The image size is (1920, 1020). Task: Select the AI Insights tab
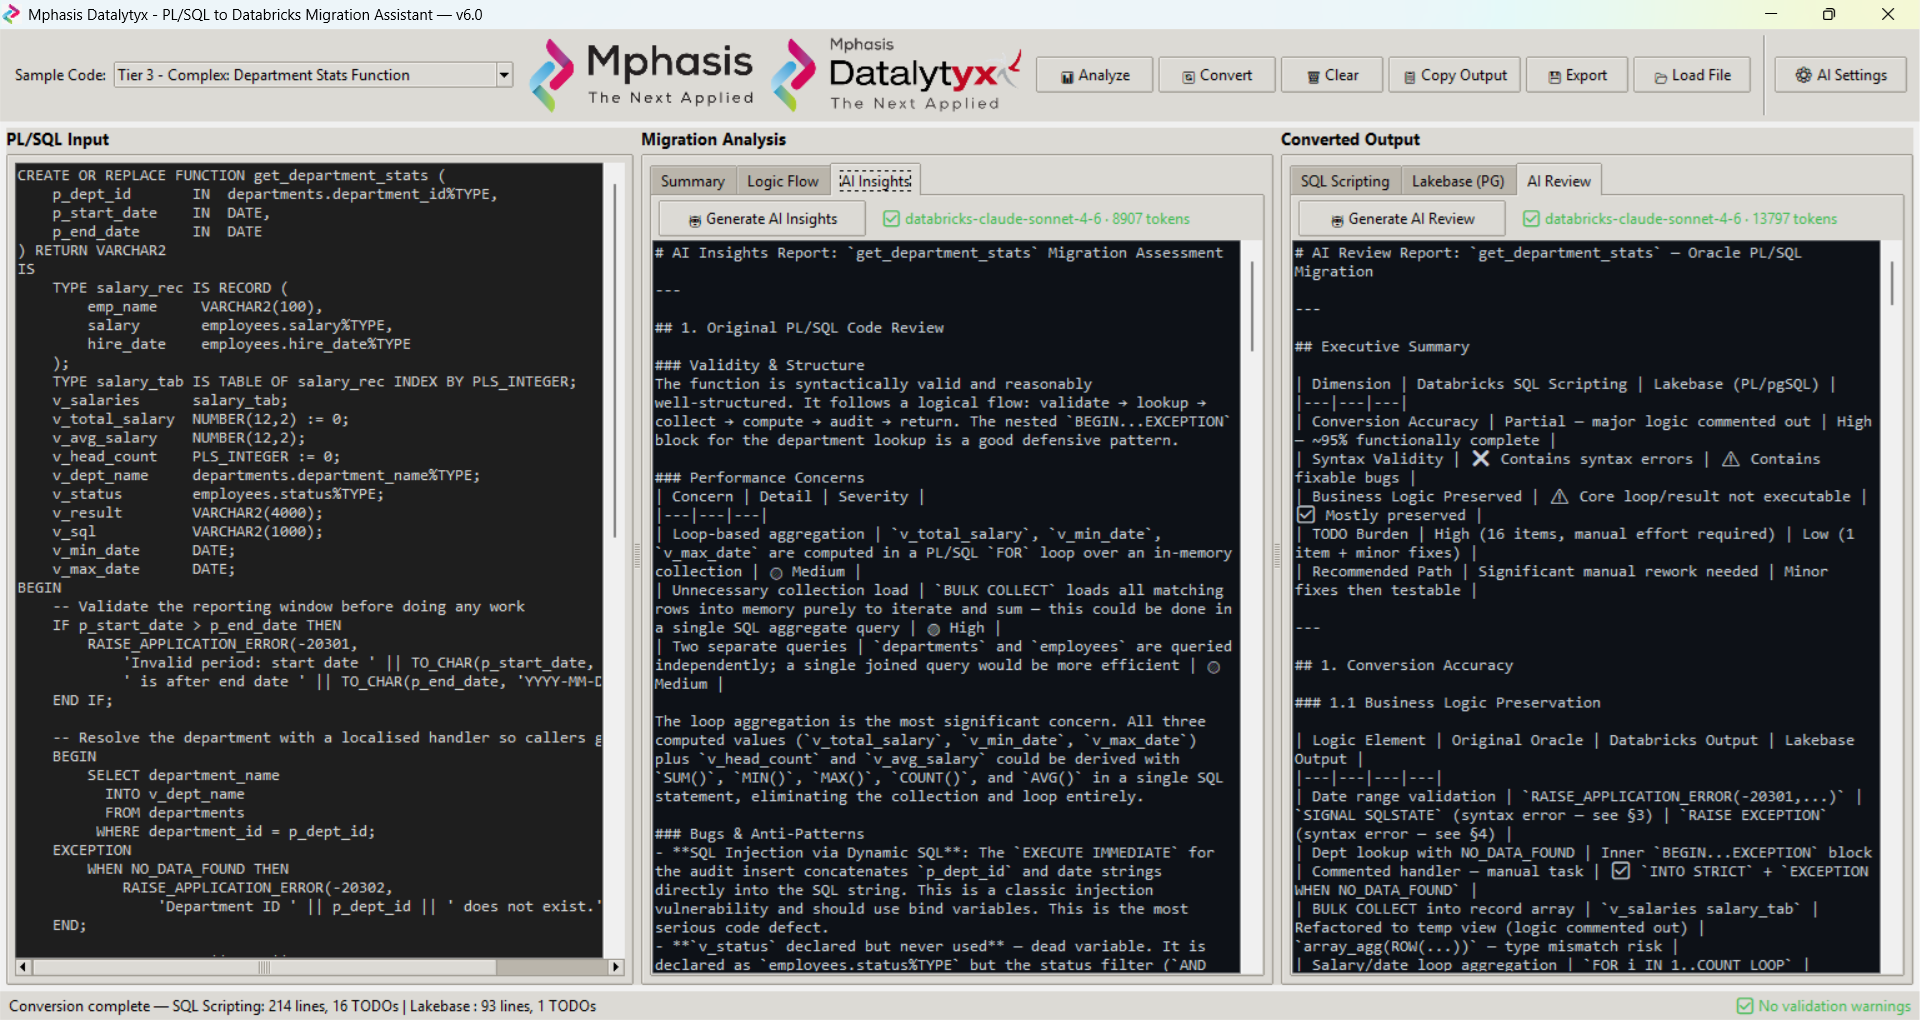pos(875,181)
